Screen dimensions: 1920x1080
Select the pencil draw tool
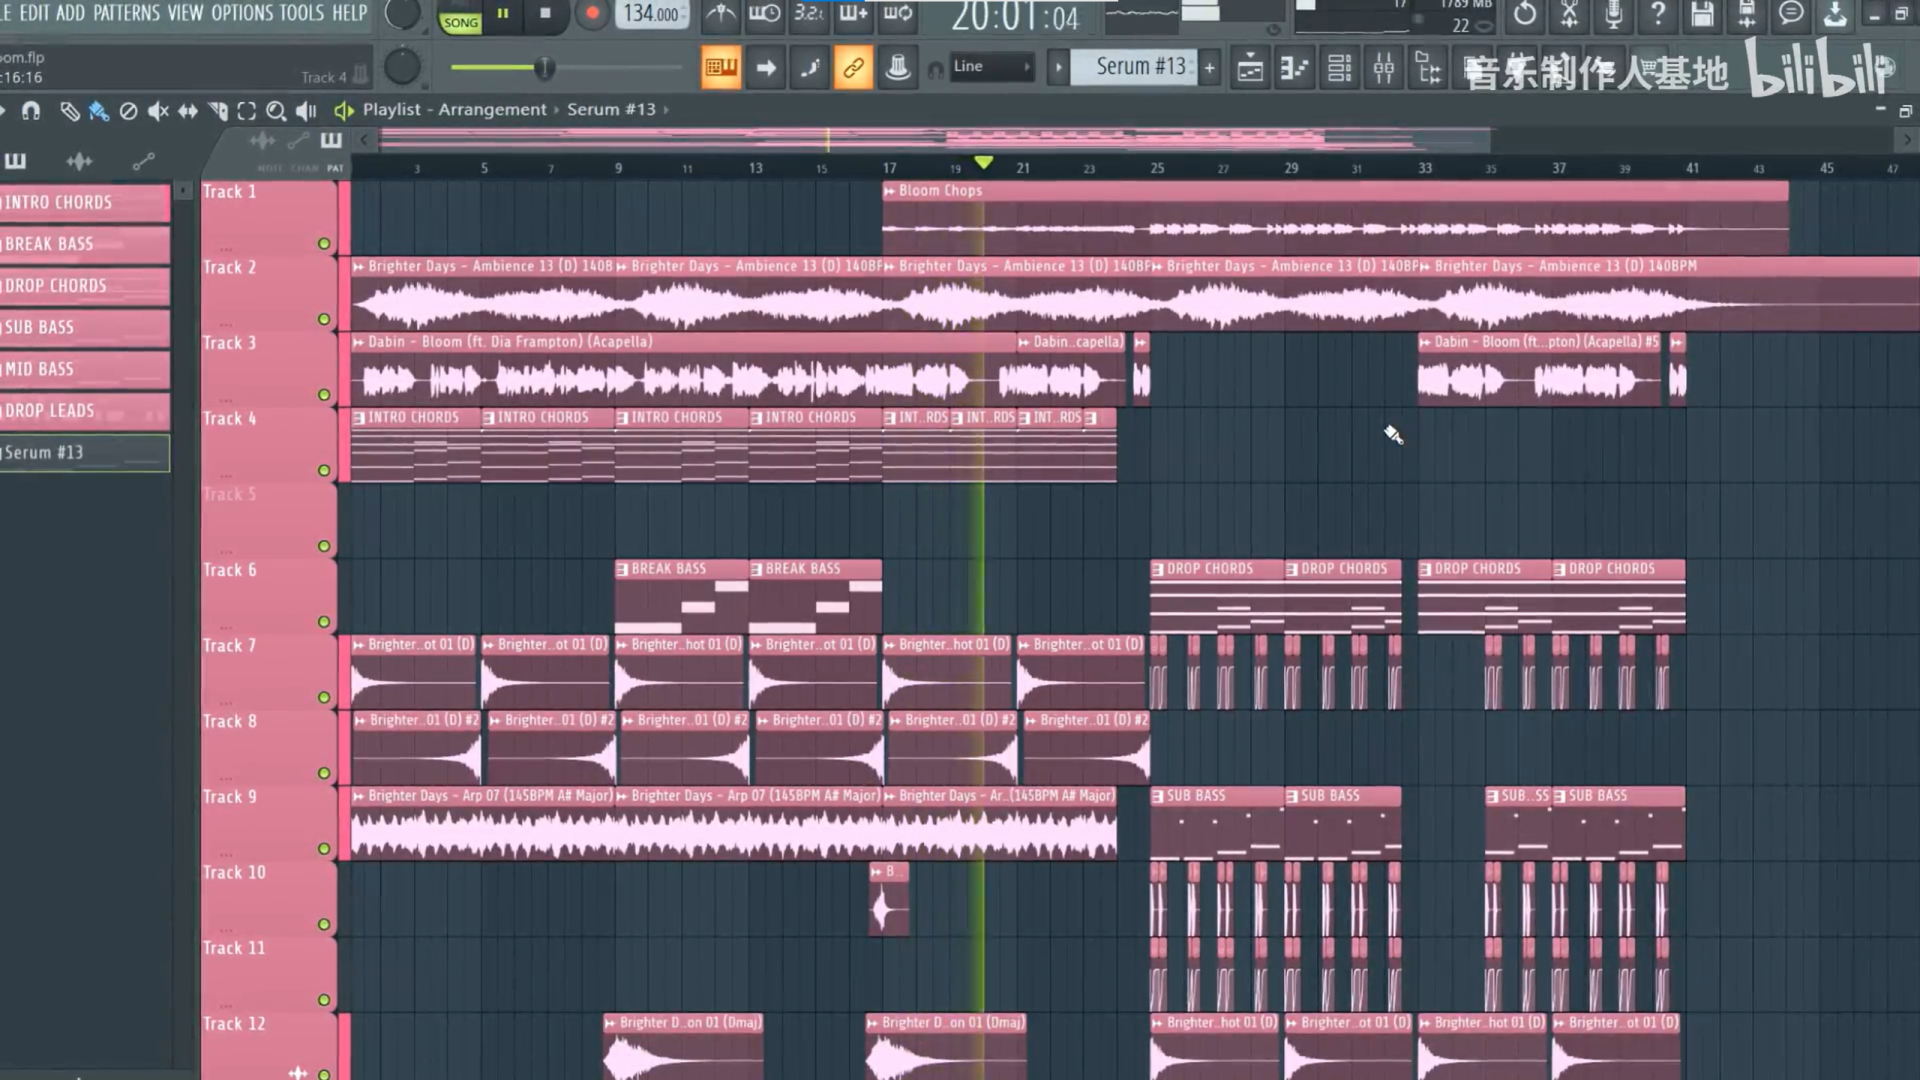69,111
